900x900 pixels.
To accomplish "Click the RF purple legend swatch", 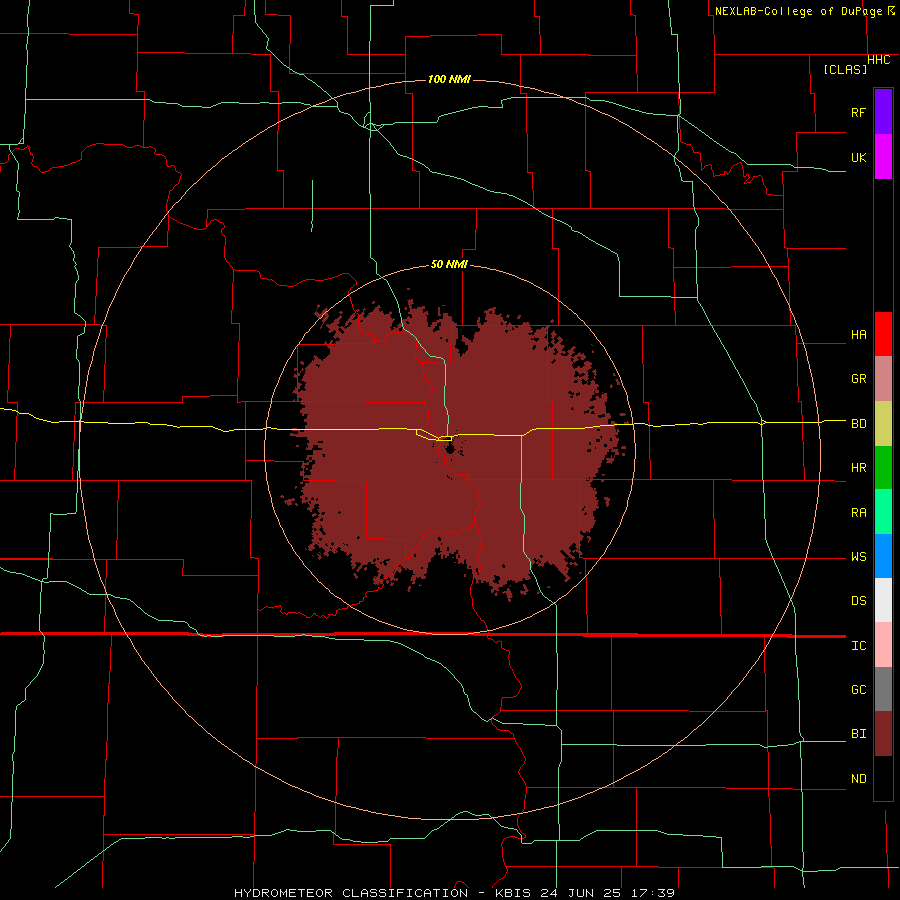I will click(883, 112).
